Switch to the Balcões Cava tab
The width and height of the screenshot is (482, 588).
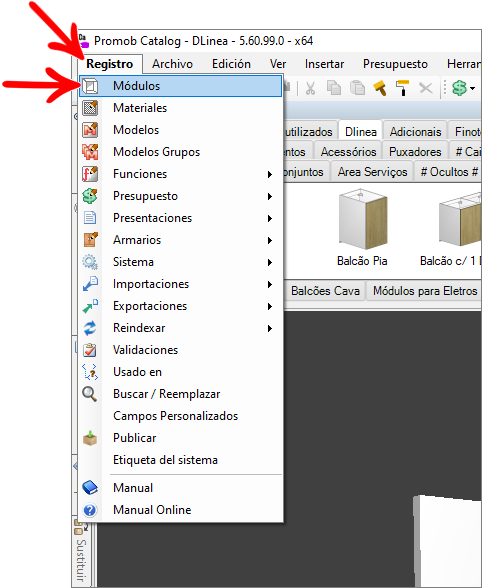coord(325,291)
